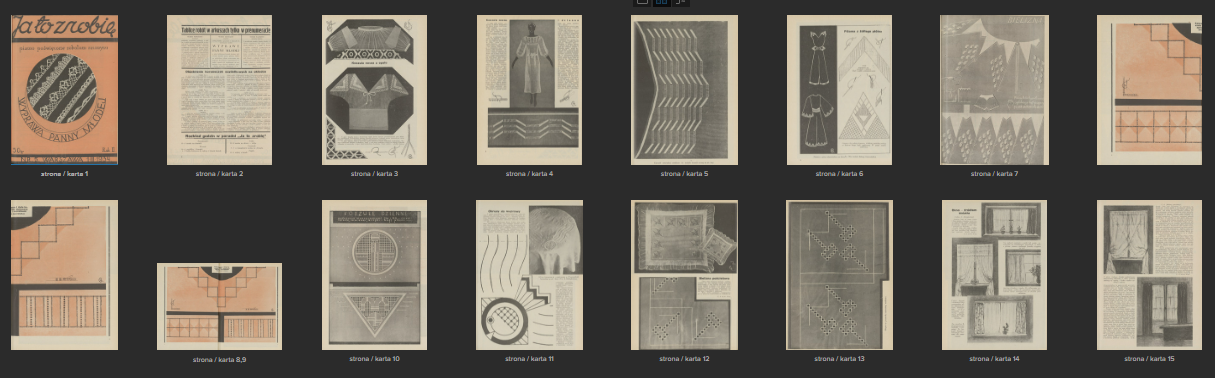Image resolution: width=1215 pixels, height=378 pixels.
Task: Click the 'strona / karta 5' label
Action: [x=684, y=174]
